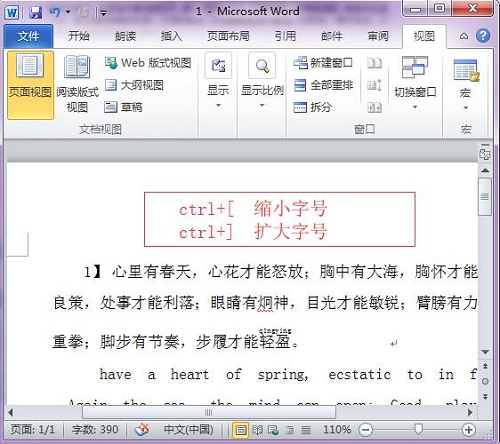Viewport: 500px width, 444px height.
Task: Switch to the 页面布局 tab
Action: point(228,36)
